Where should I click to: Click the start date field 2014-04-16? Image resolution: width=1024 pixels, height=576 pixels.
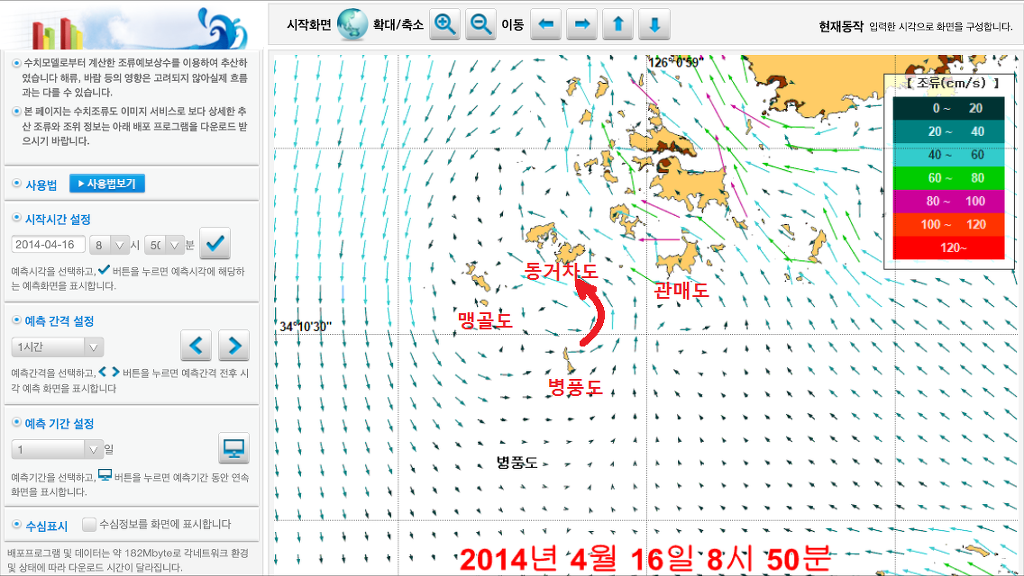point(48,244)
